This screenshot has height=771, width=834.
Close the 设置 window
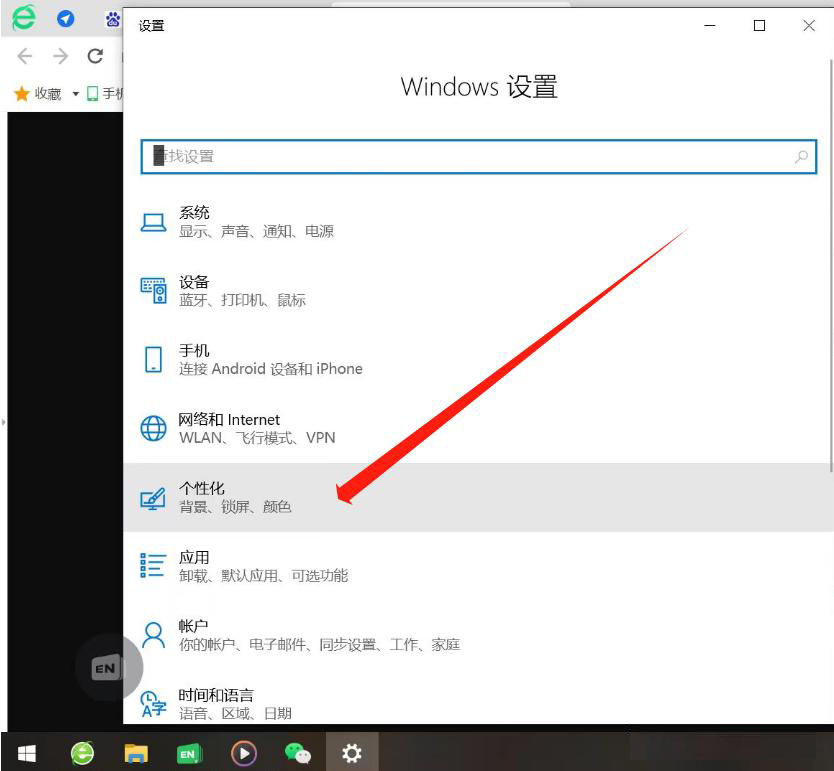(x=809, y=26)
